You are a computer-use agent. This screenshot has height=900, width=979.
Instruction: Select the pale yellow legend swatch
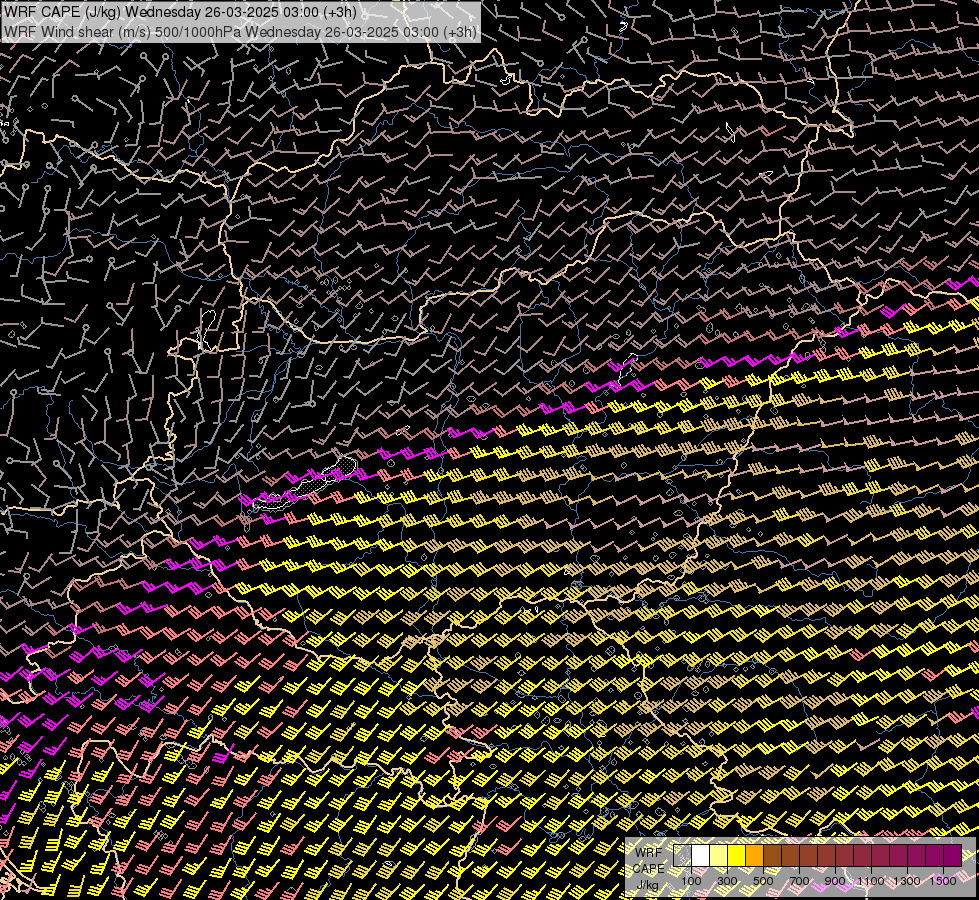[x=719, y=855]
